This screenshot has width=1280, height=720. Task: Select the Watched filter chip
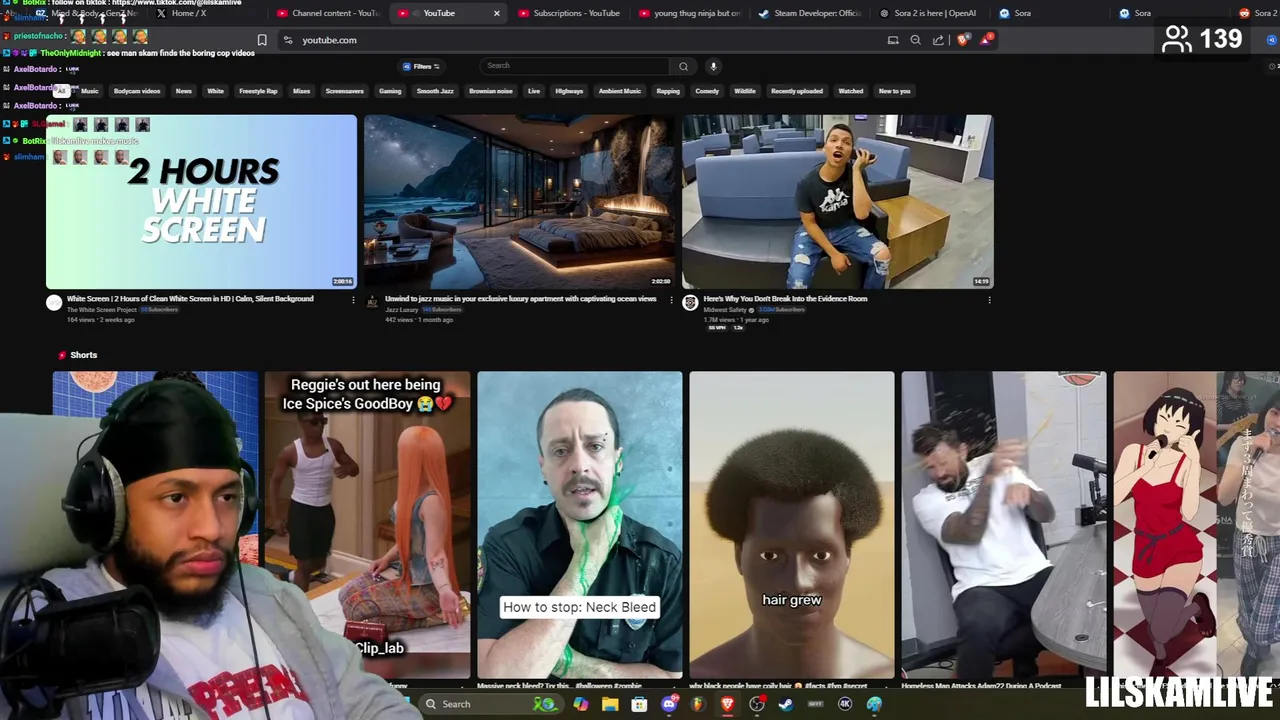pos(851,91)
